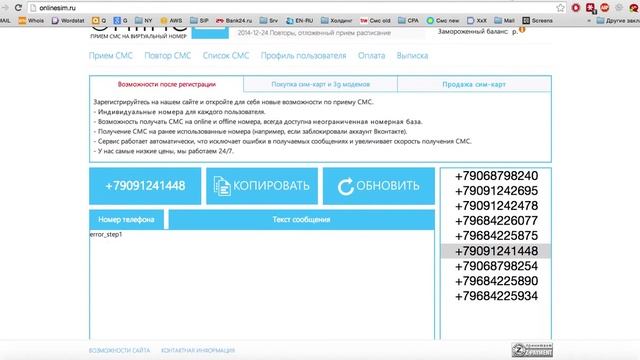Open the Смс new bookmark

click(443, 20)
